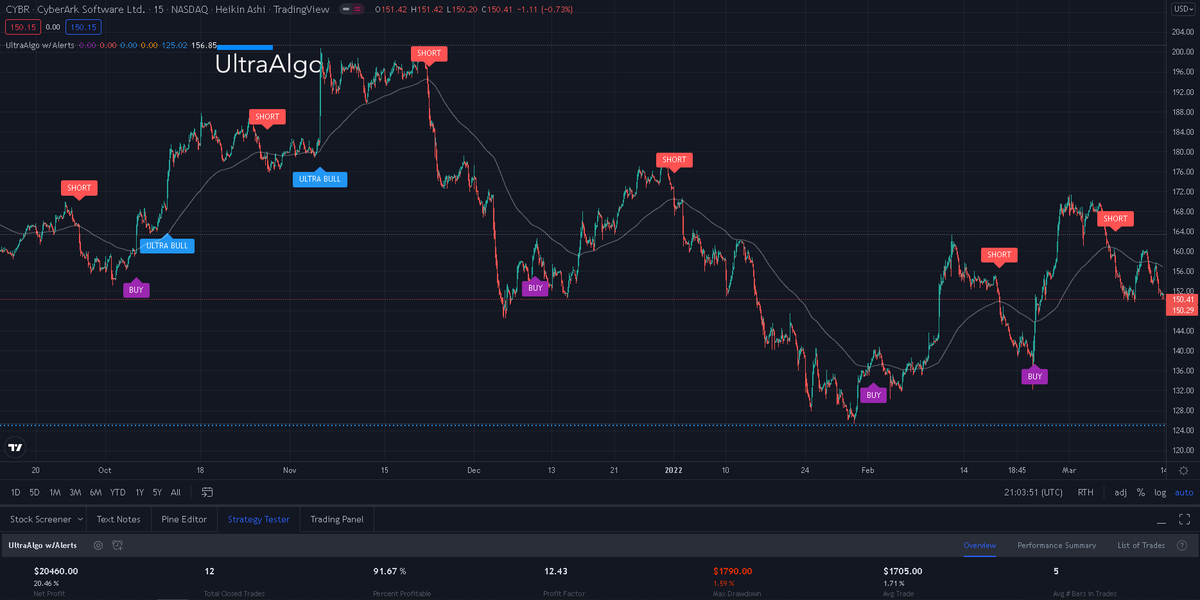The height and width of the screenshot is (600, 1200).
Task: Click the blue buy price 150.15 button
Action: [84, 27]
